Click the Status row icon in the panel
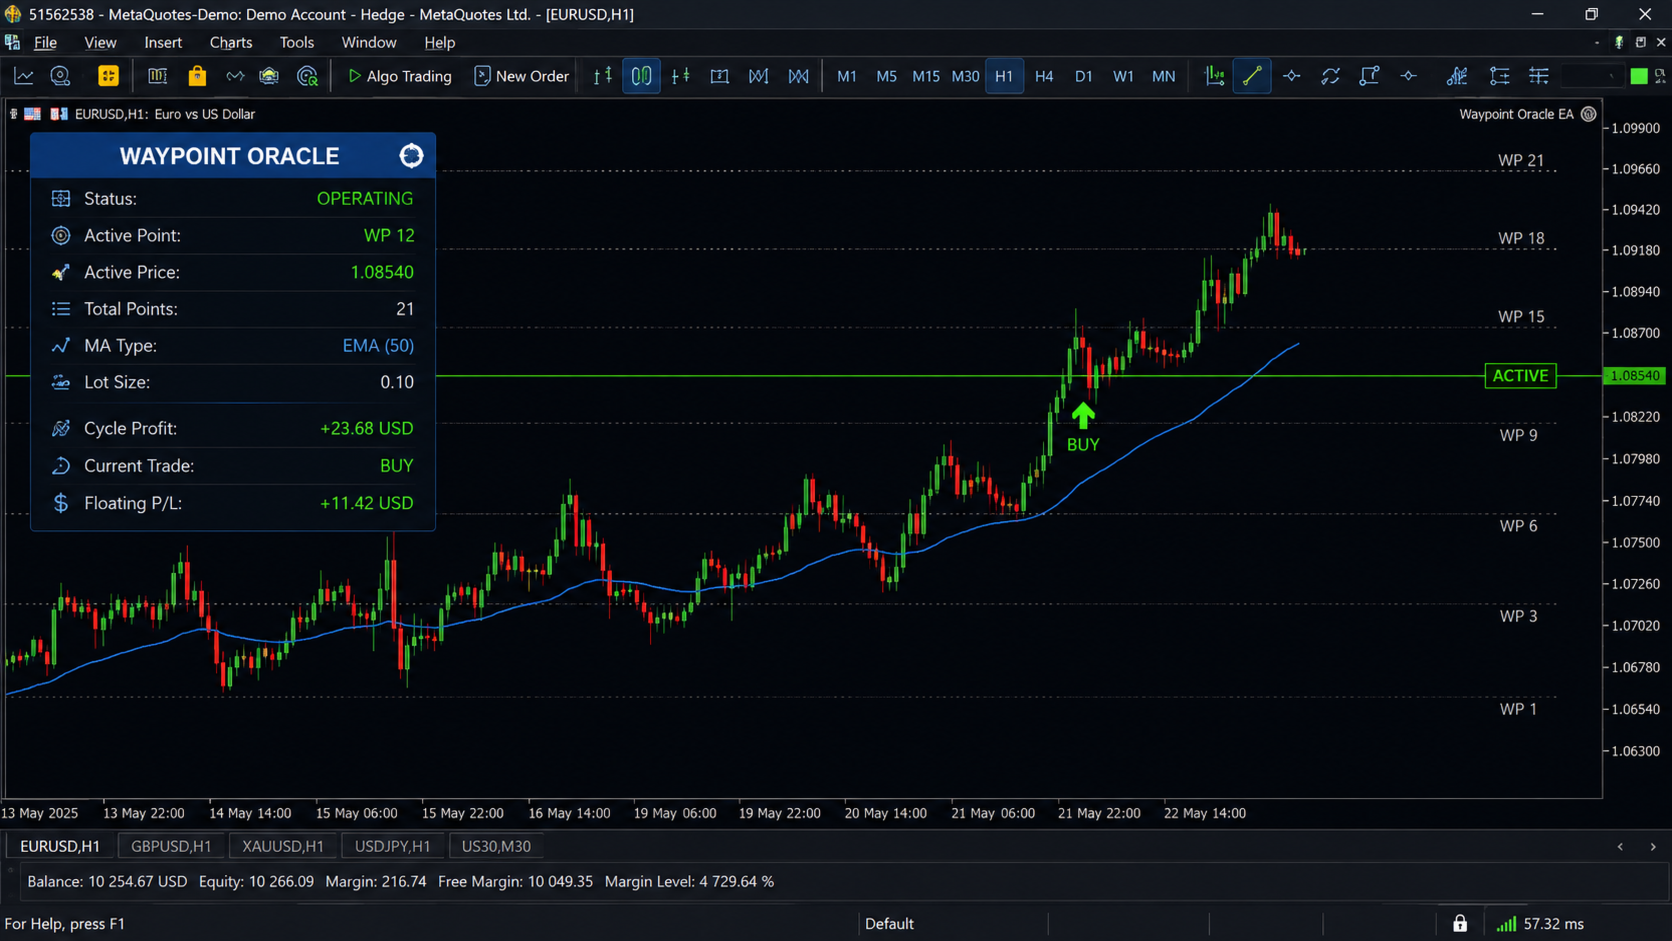1672x941 pixels. click(x=61, y=199)
